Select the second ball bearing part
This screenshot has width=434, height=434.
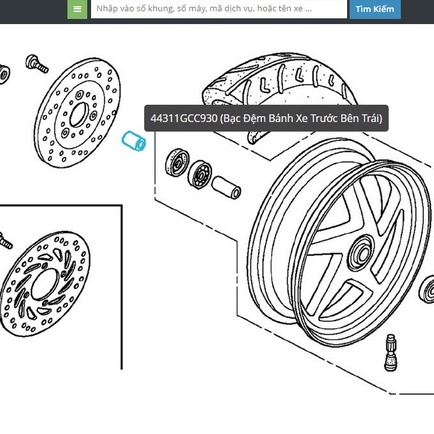[x=199, y=174]
